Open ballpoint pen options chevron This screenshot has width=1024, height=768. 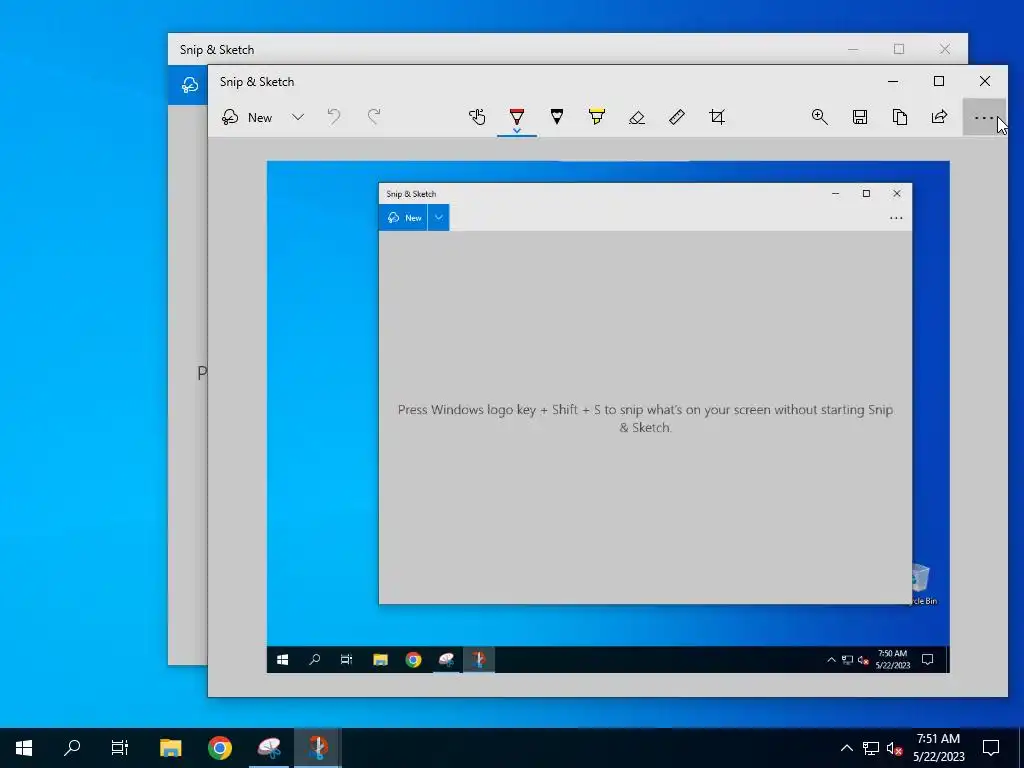coord(517,131)
